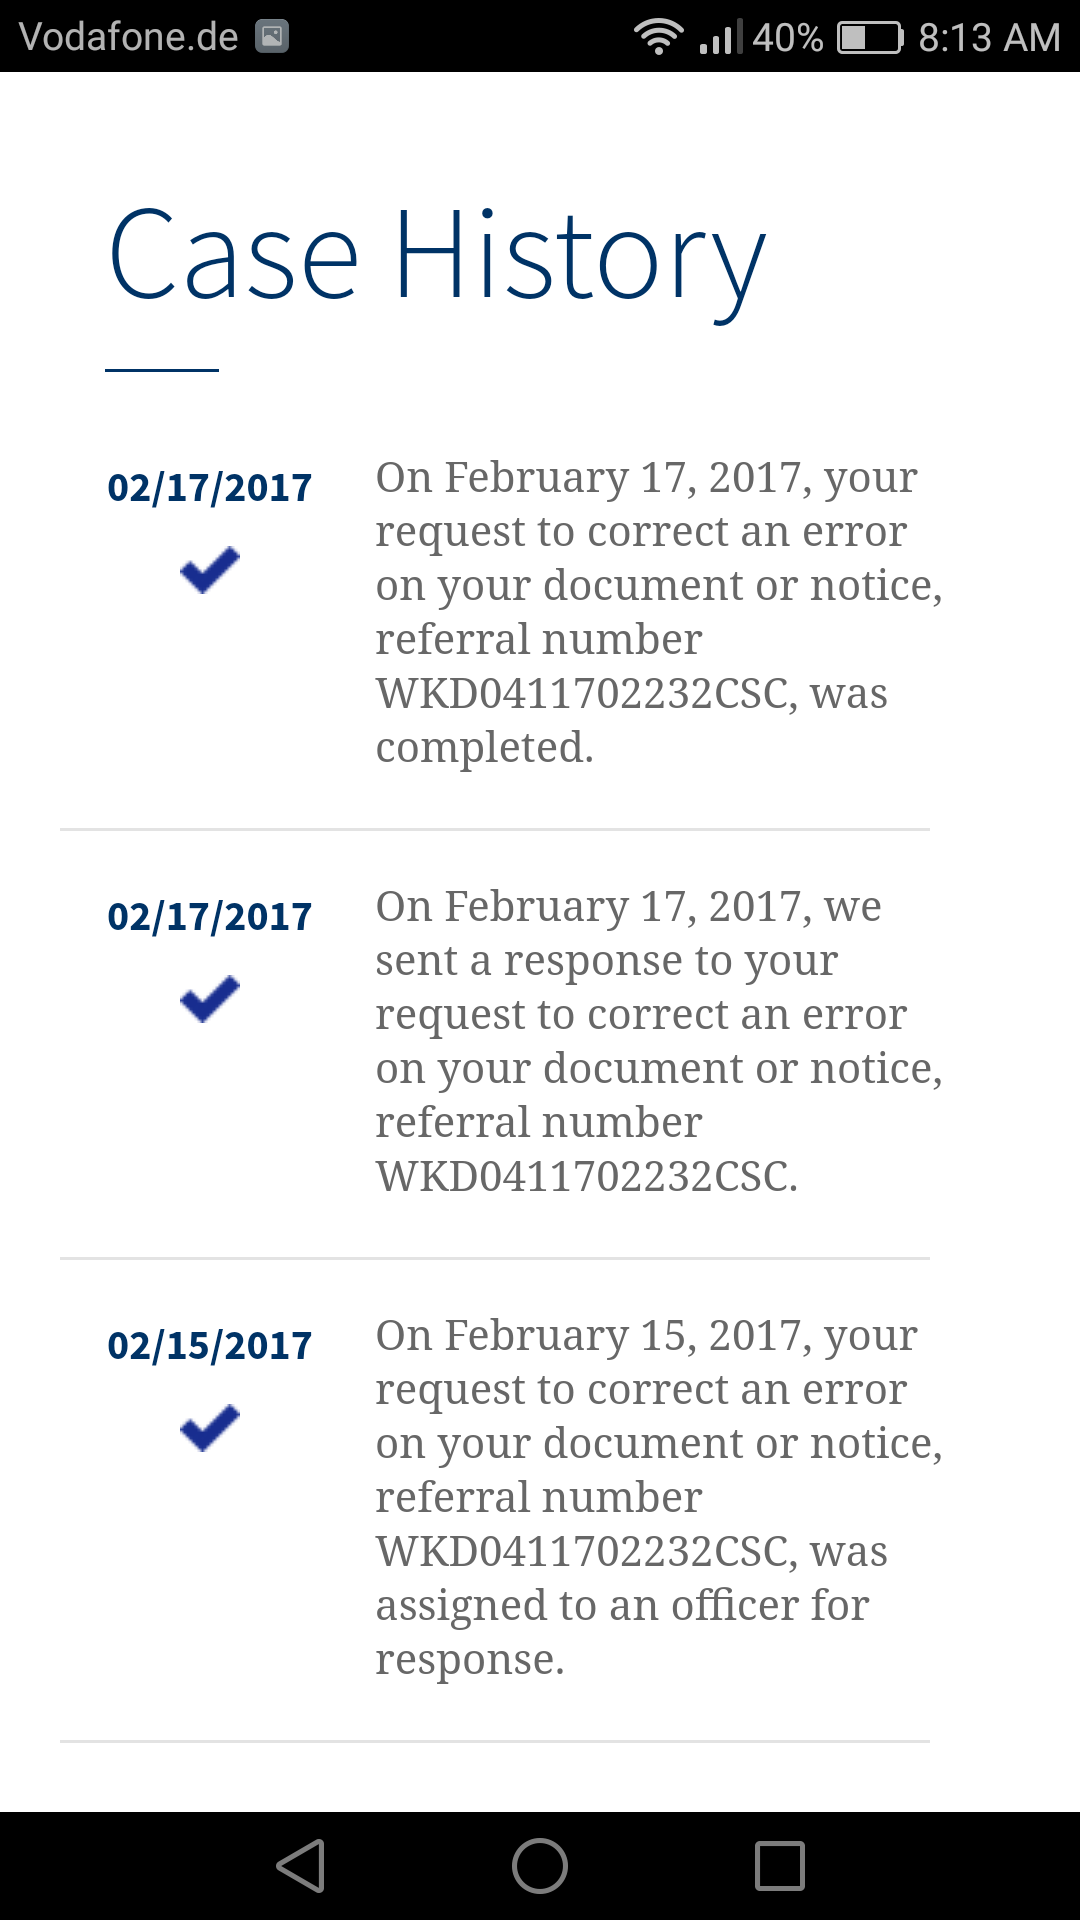This screenshot has width=1080, height=1920.
Task: Tap the 'assigned to an officer' description
Action: tap(659, 1497)
